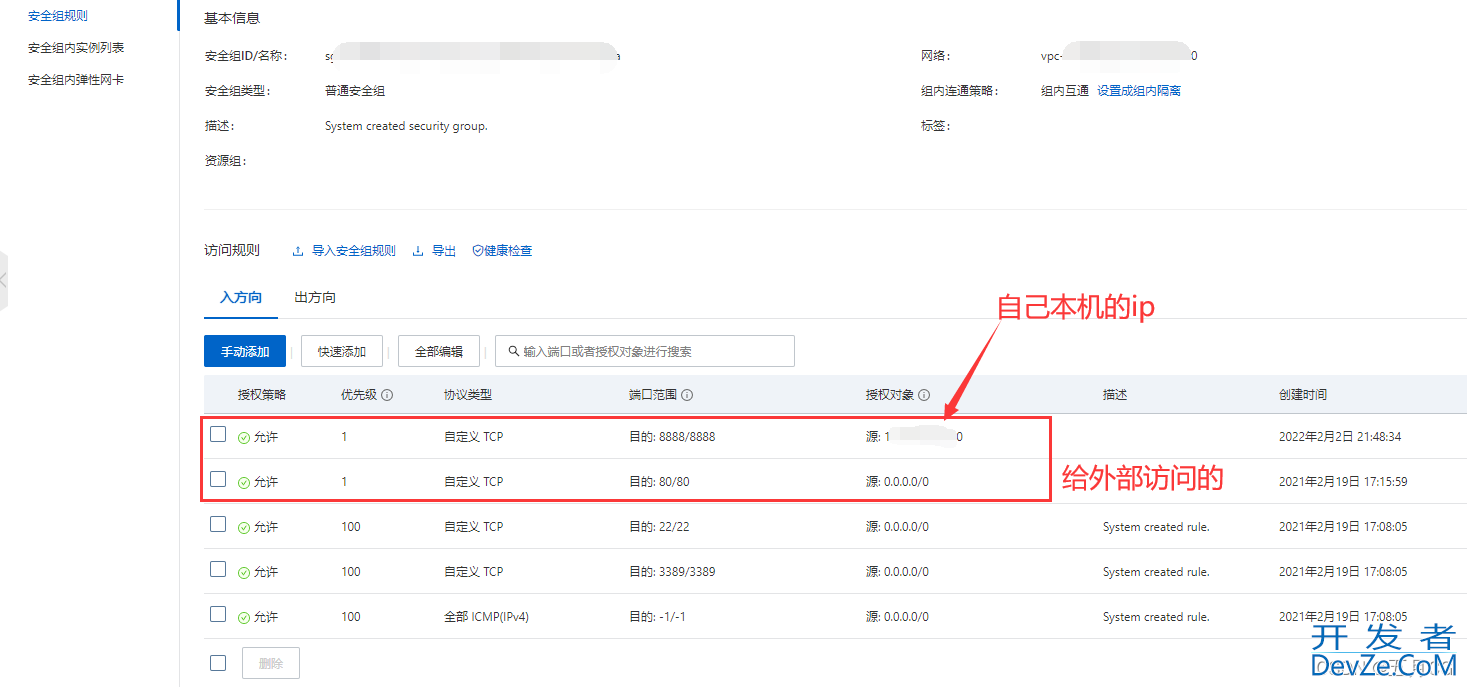
Task: Tick the checkbox for the ICMP rule
Action: click(218, 614)
